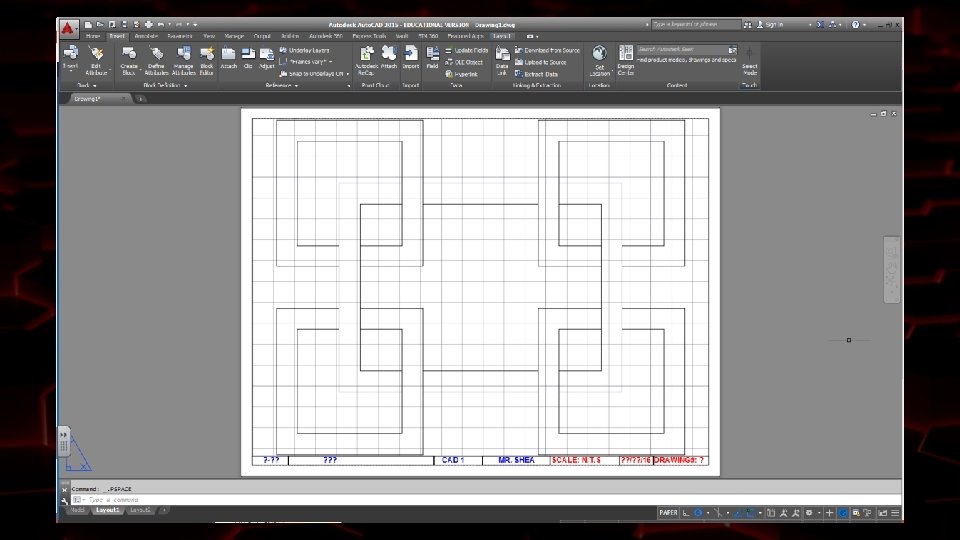Select the Model tab at bottom

[x=78, y=510]
